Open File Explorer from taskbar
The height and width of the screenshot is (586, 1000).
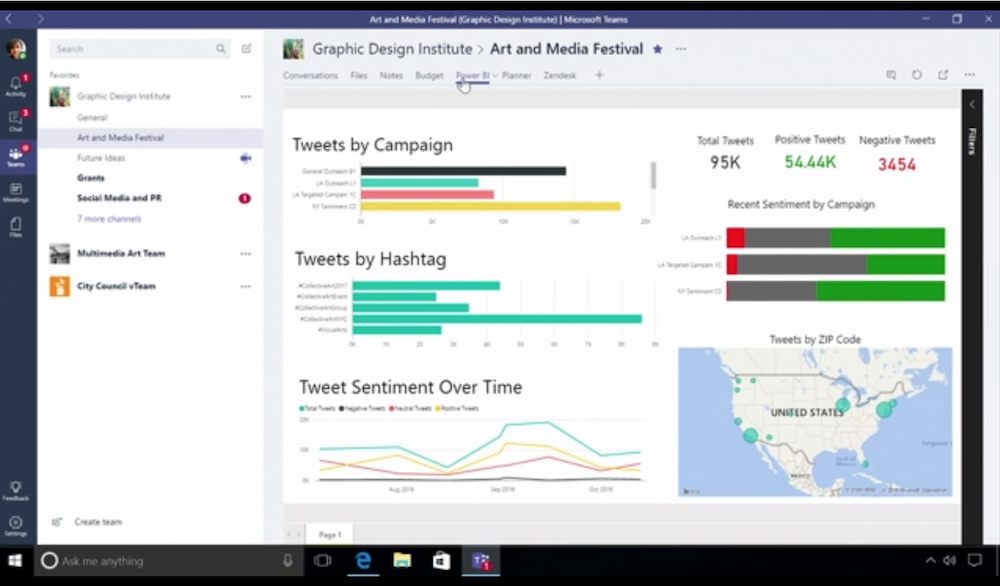click(402, 561)
